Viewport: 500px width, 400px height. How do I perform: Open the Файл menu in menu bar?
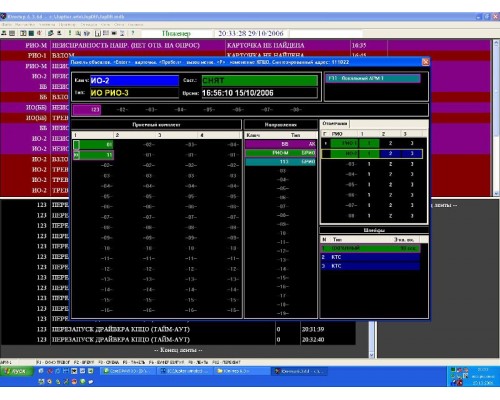pos(6,25)
